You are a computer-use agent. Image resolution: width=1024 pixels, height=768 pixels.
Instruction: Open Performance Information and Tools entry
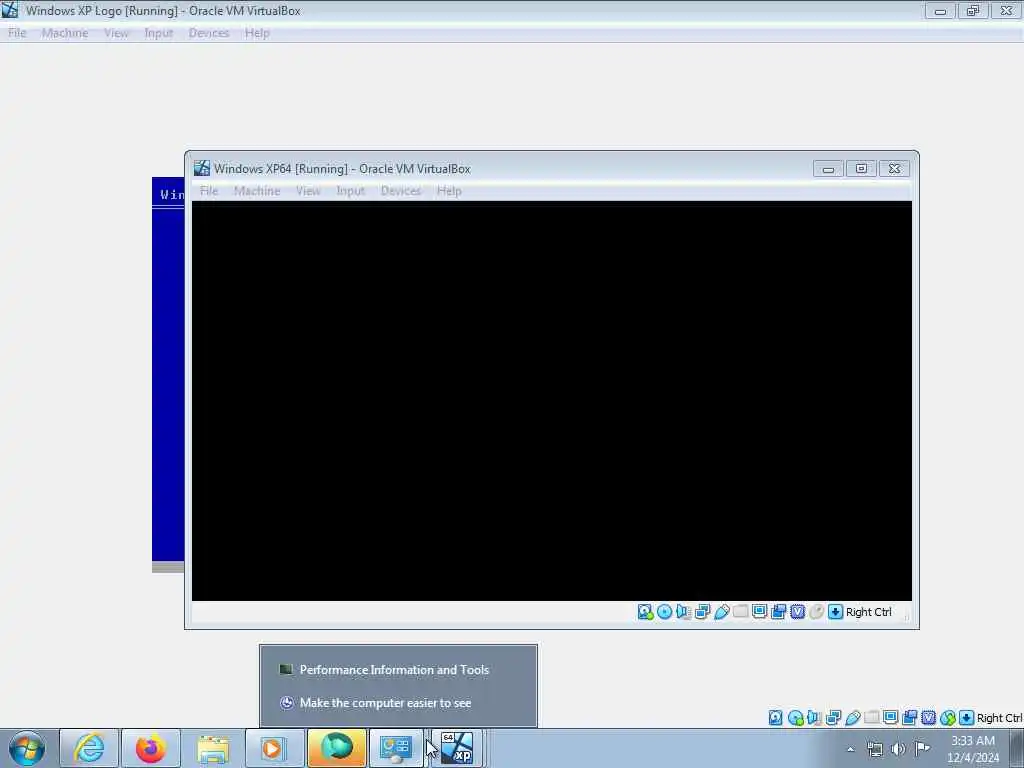pos(398,670)
